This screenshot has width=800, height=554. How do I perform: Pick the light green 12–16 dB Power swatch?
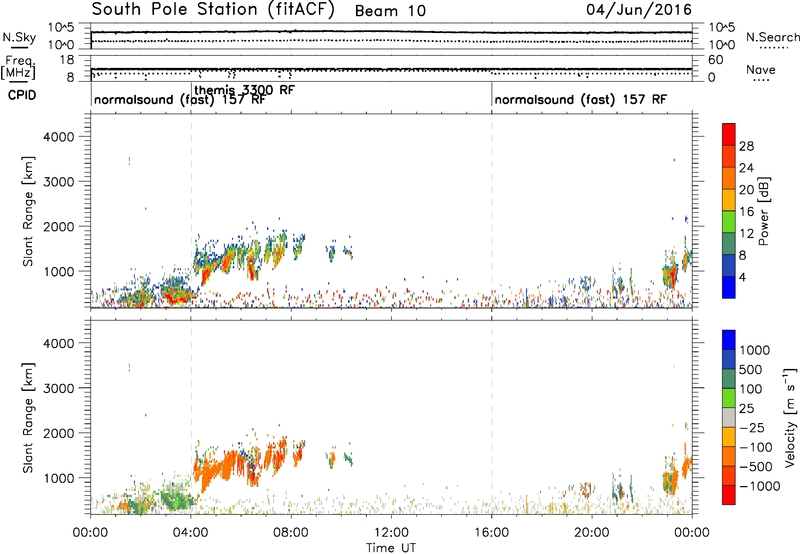point(729,221)
